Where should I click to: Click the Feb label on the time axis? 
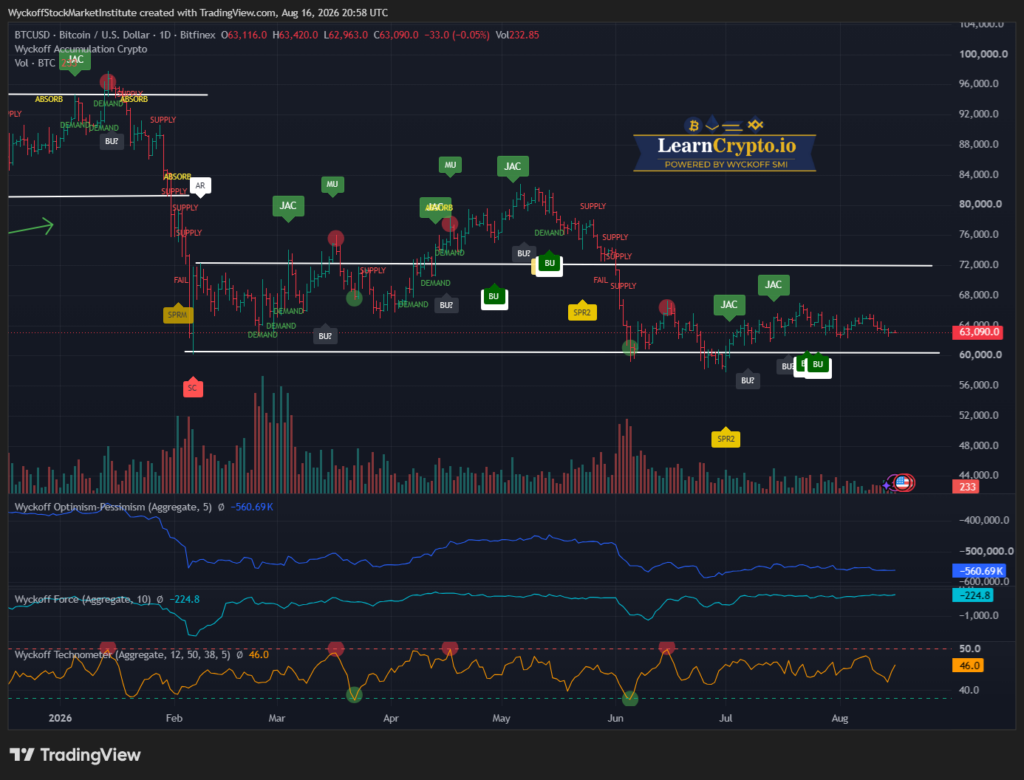(x=174, y=718)
